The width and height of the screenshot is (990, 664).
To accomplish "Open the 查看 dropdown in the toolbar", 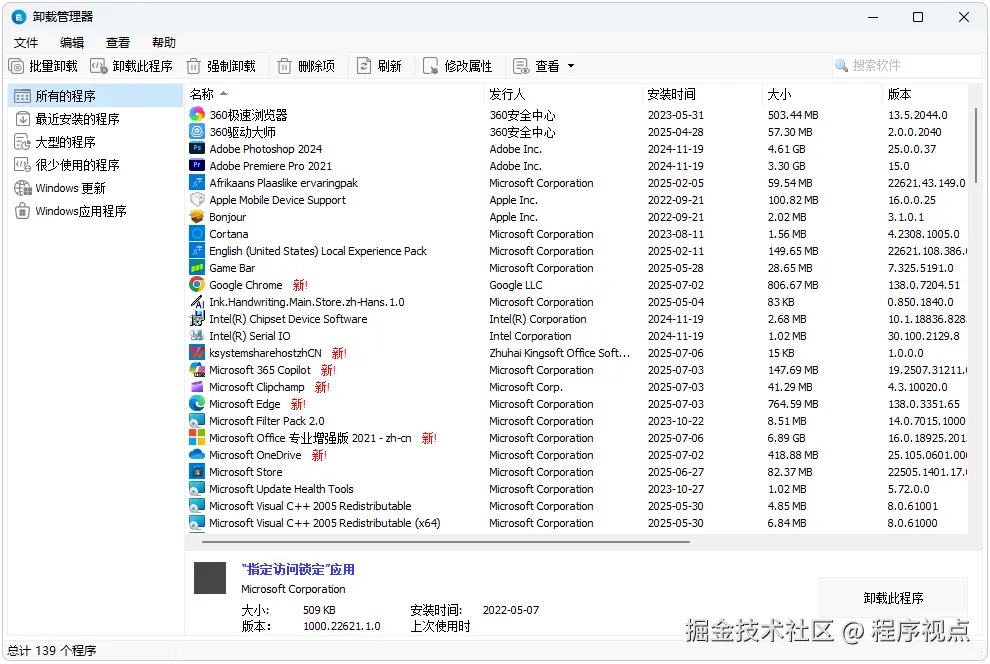I will point(543,66).
